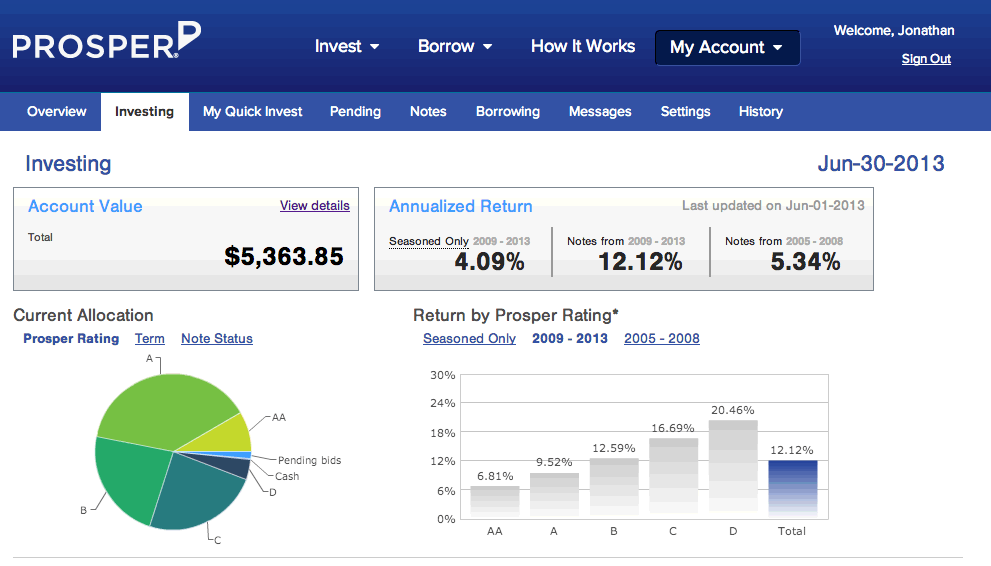Click View details for Account Value
Image resolution: width=991 pixels, height=566 pixels.
pos(315,205)
